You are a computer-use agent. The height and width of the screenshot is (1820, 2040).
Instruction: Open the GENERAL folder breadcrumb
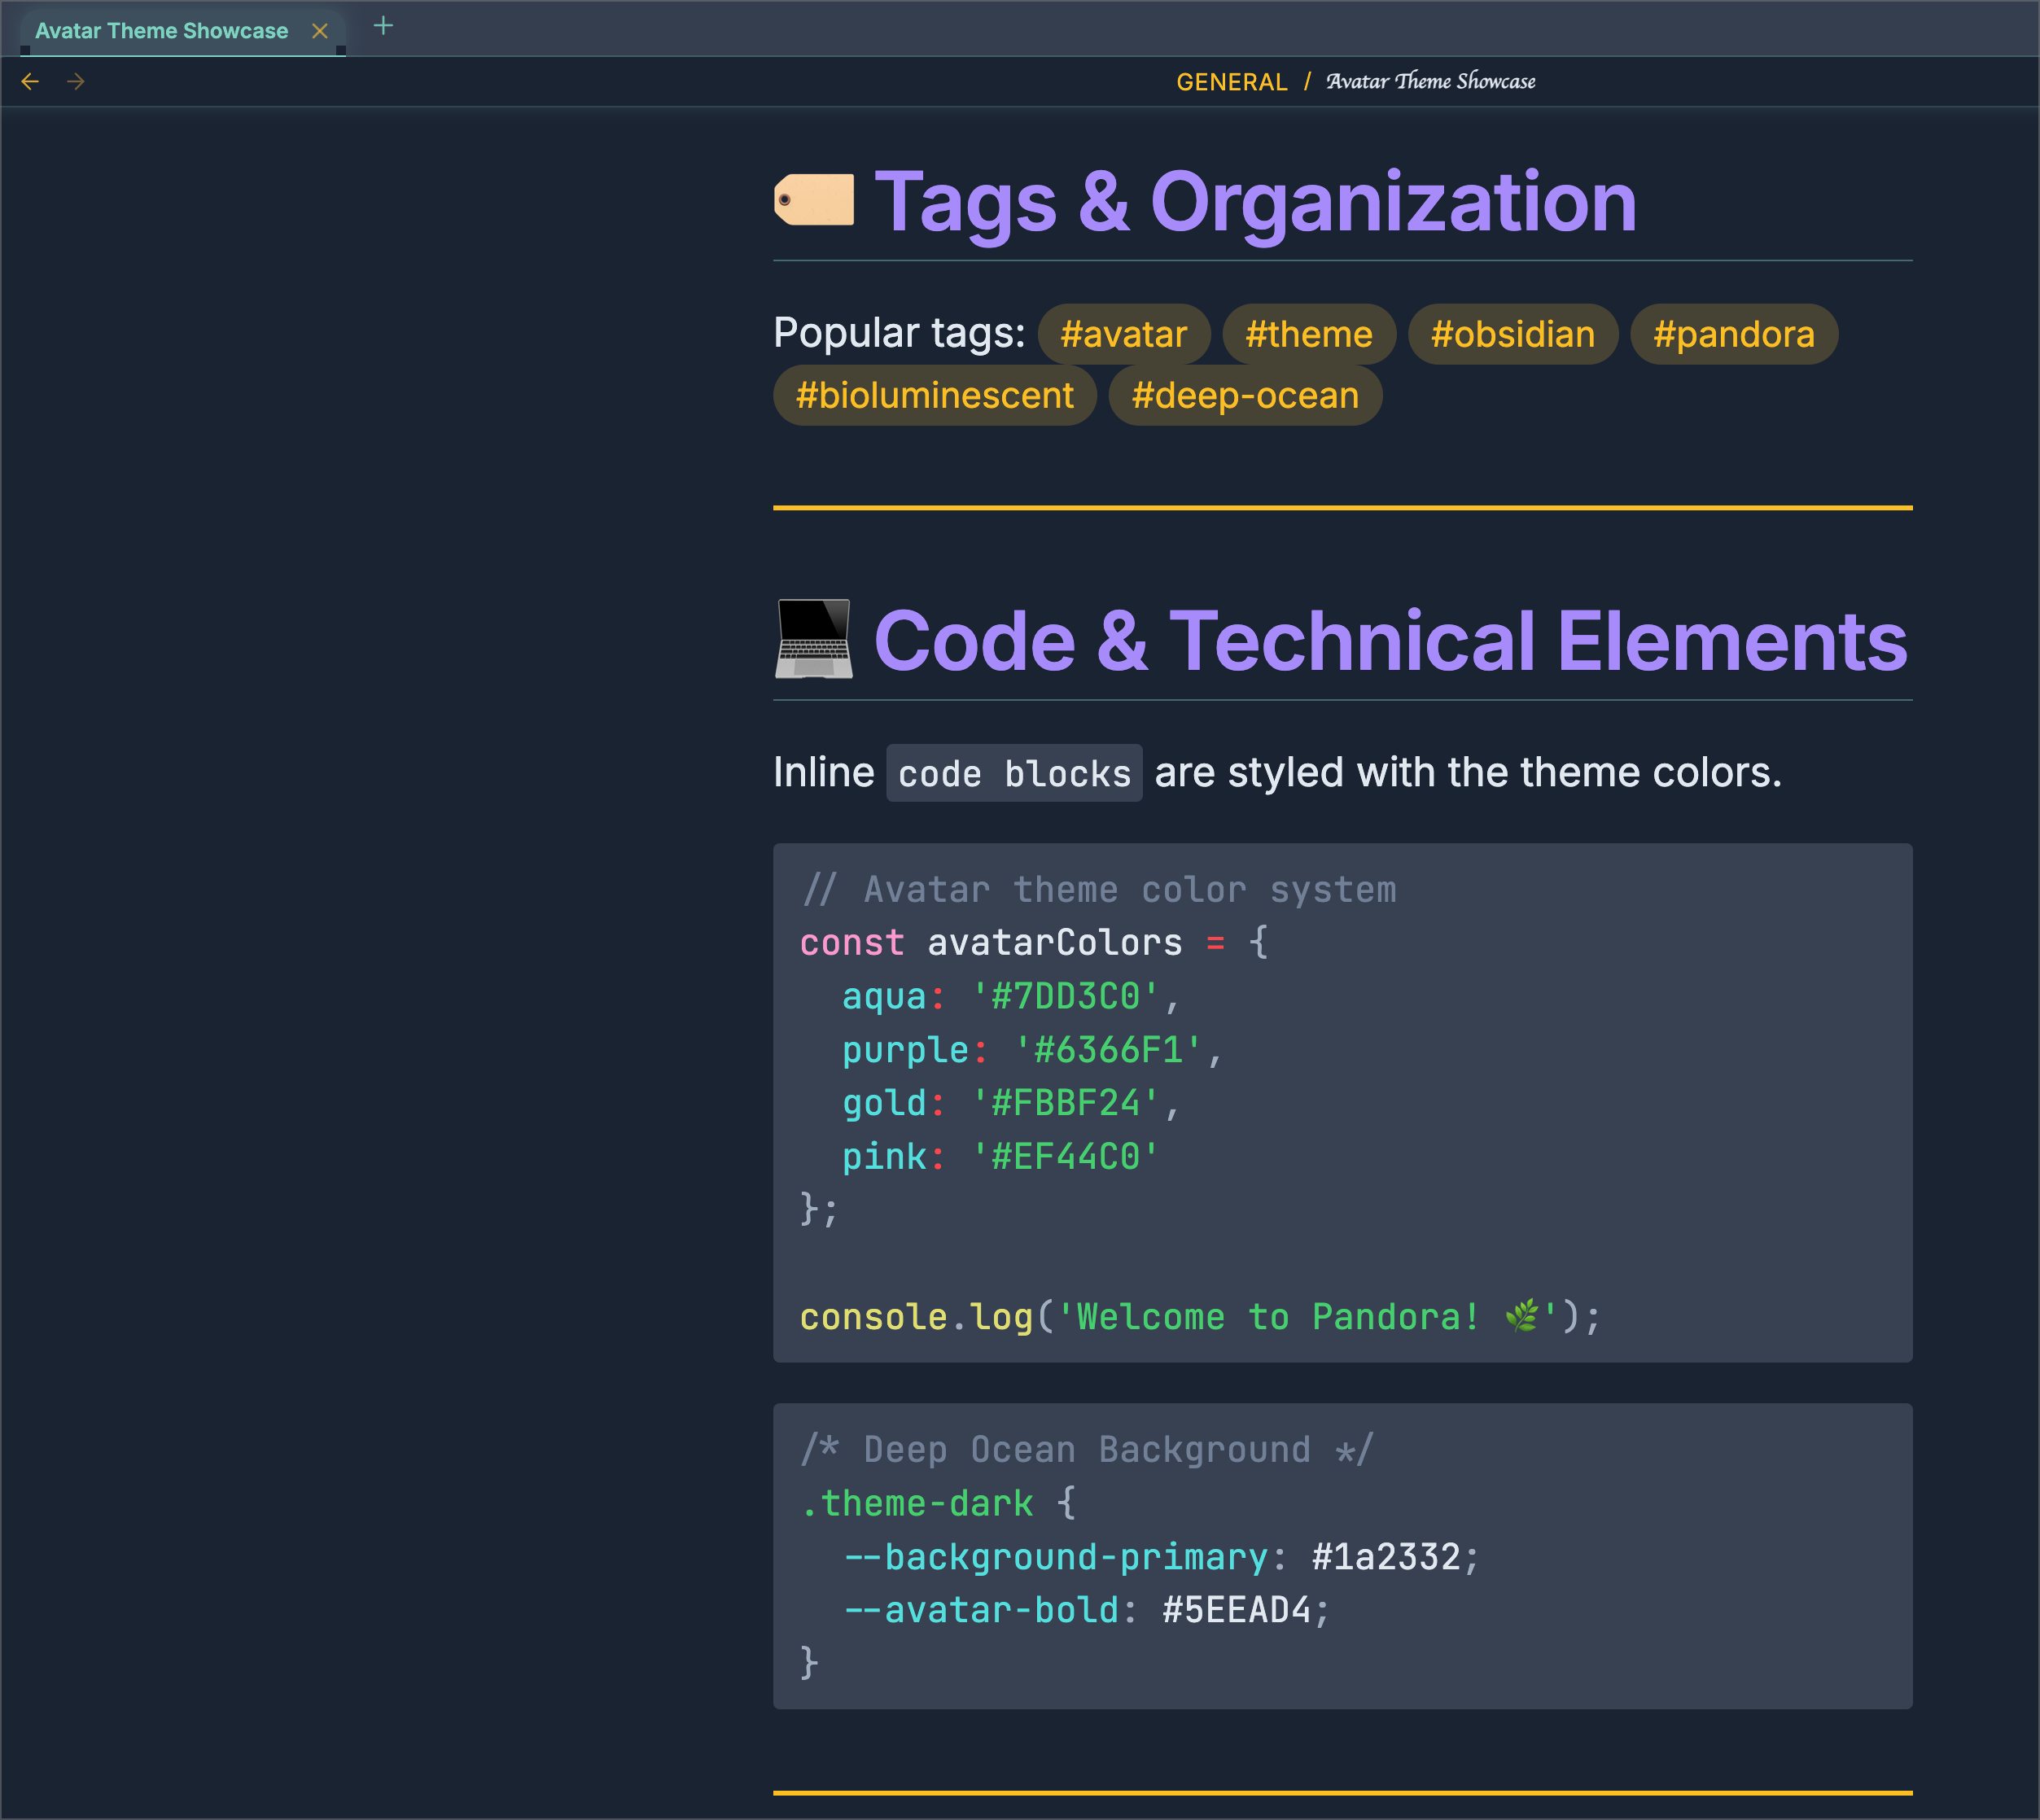(x=1231, y=82)
